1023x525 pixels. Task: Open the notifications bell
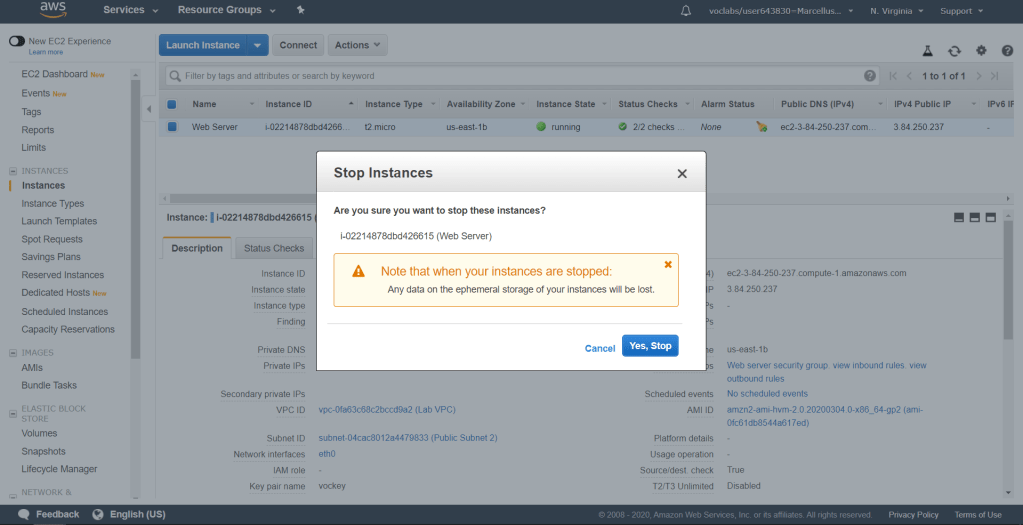point(686,11)
